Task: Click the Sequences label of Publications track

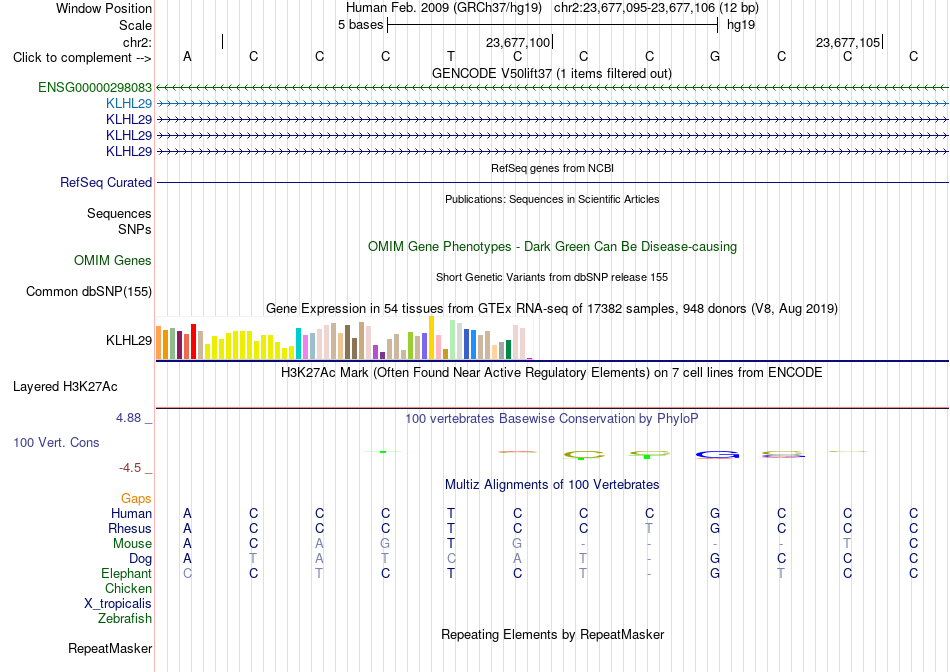Action: (119, 213)
